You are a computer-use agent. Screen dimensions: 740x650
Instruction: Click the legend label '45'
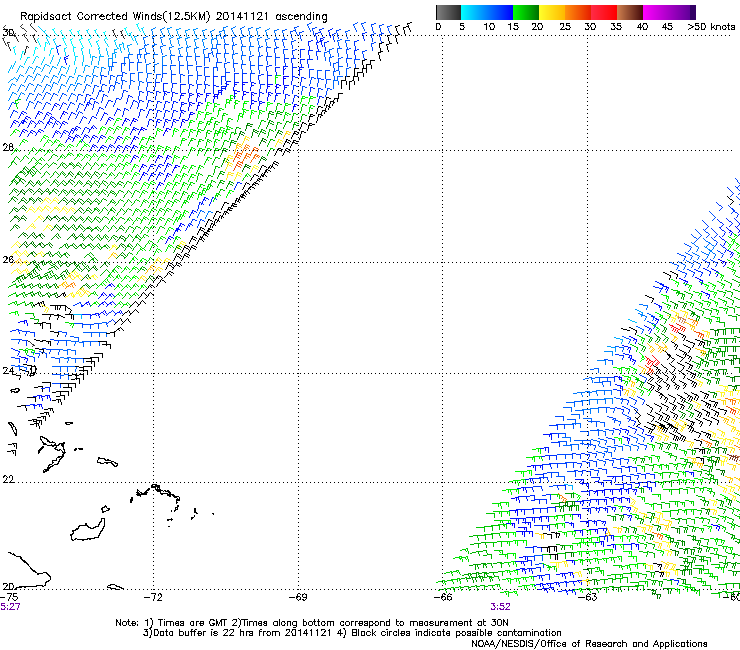click(x=667, y=27)
